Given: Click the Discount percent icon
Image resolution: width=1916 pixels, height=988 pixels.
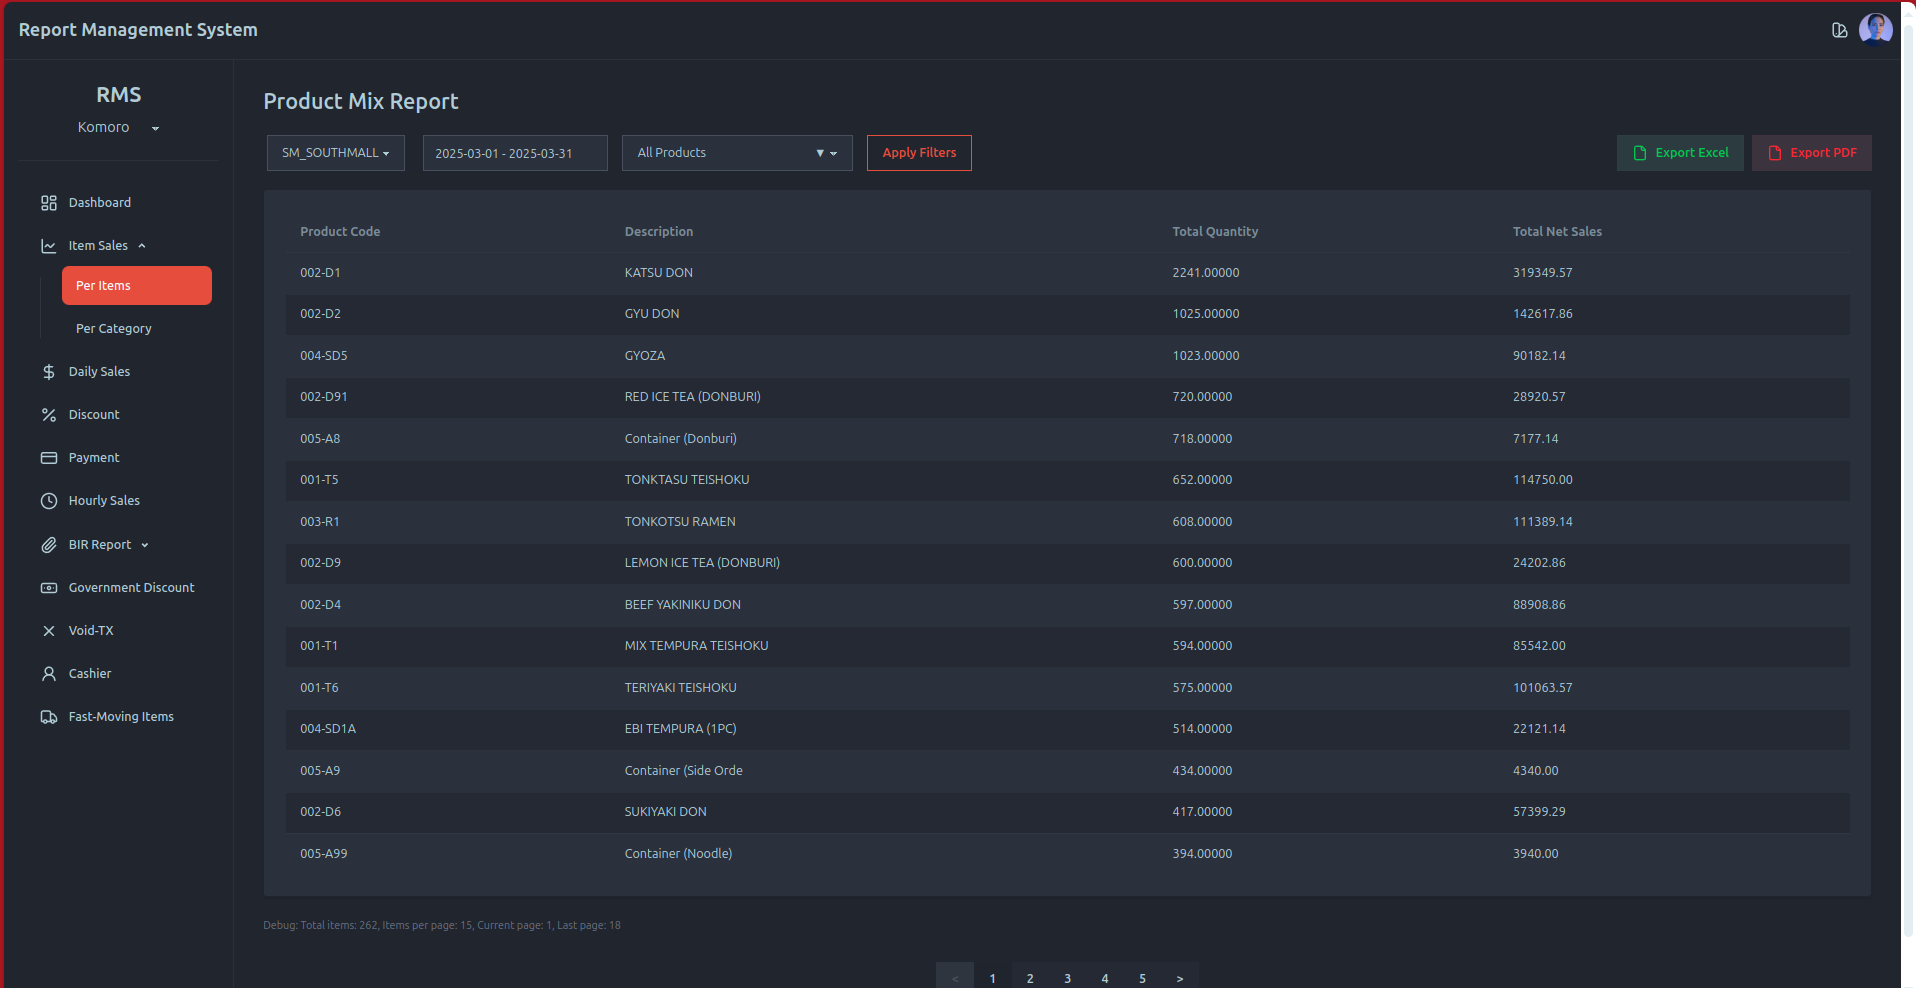Looking at the screenshot, I should [48, 415].
